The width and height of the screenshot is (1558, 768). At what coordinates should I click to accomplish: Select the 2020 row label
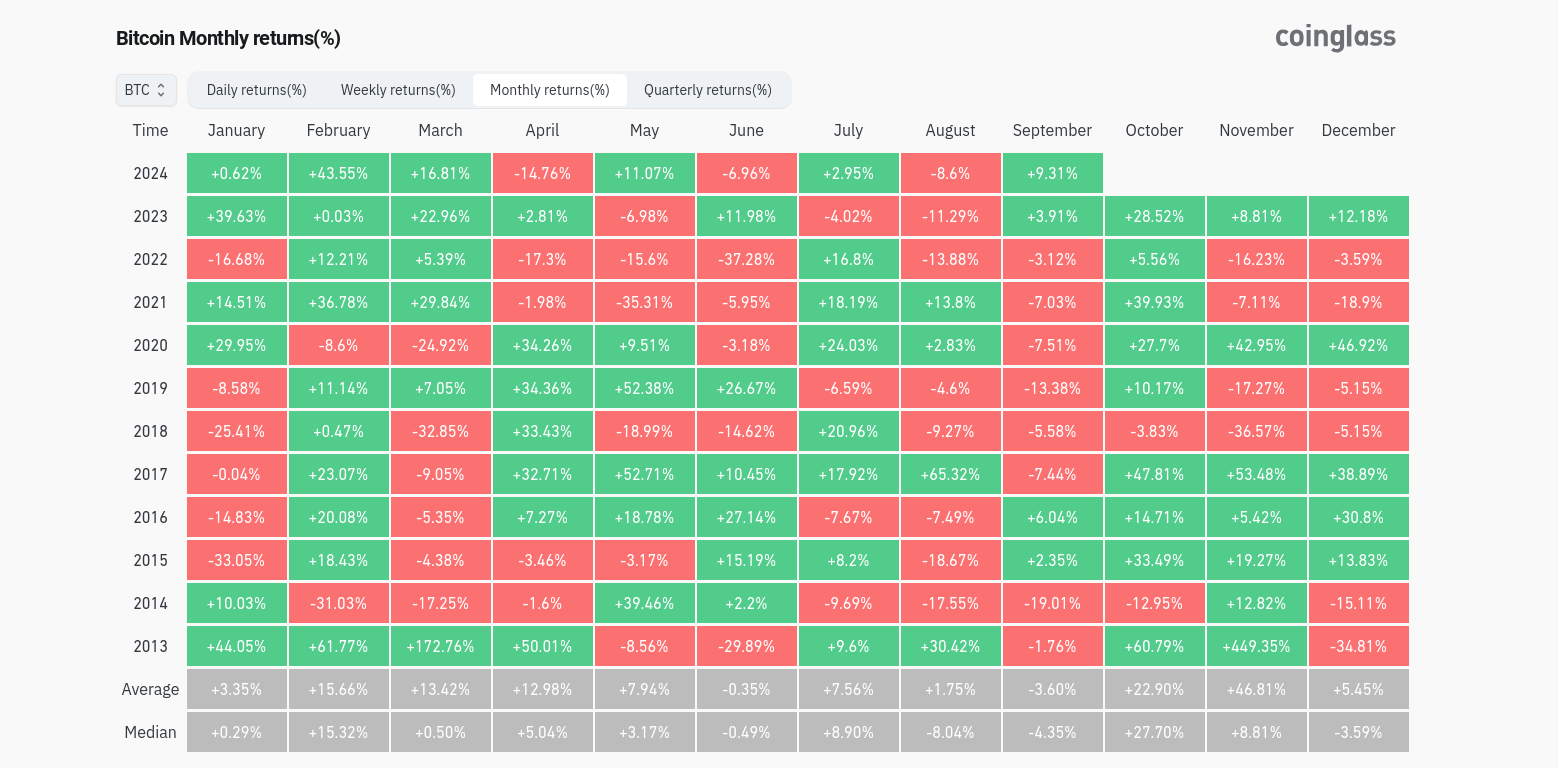pos(151,346)
